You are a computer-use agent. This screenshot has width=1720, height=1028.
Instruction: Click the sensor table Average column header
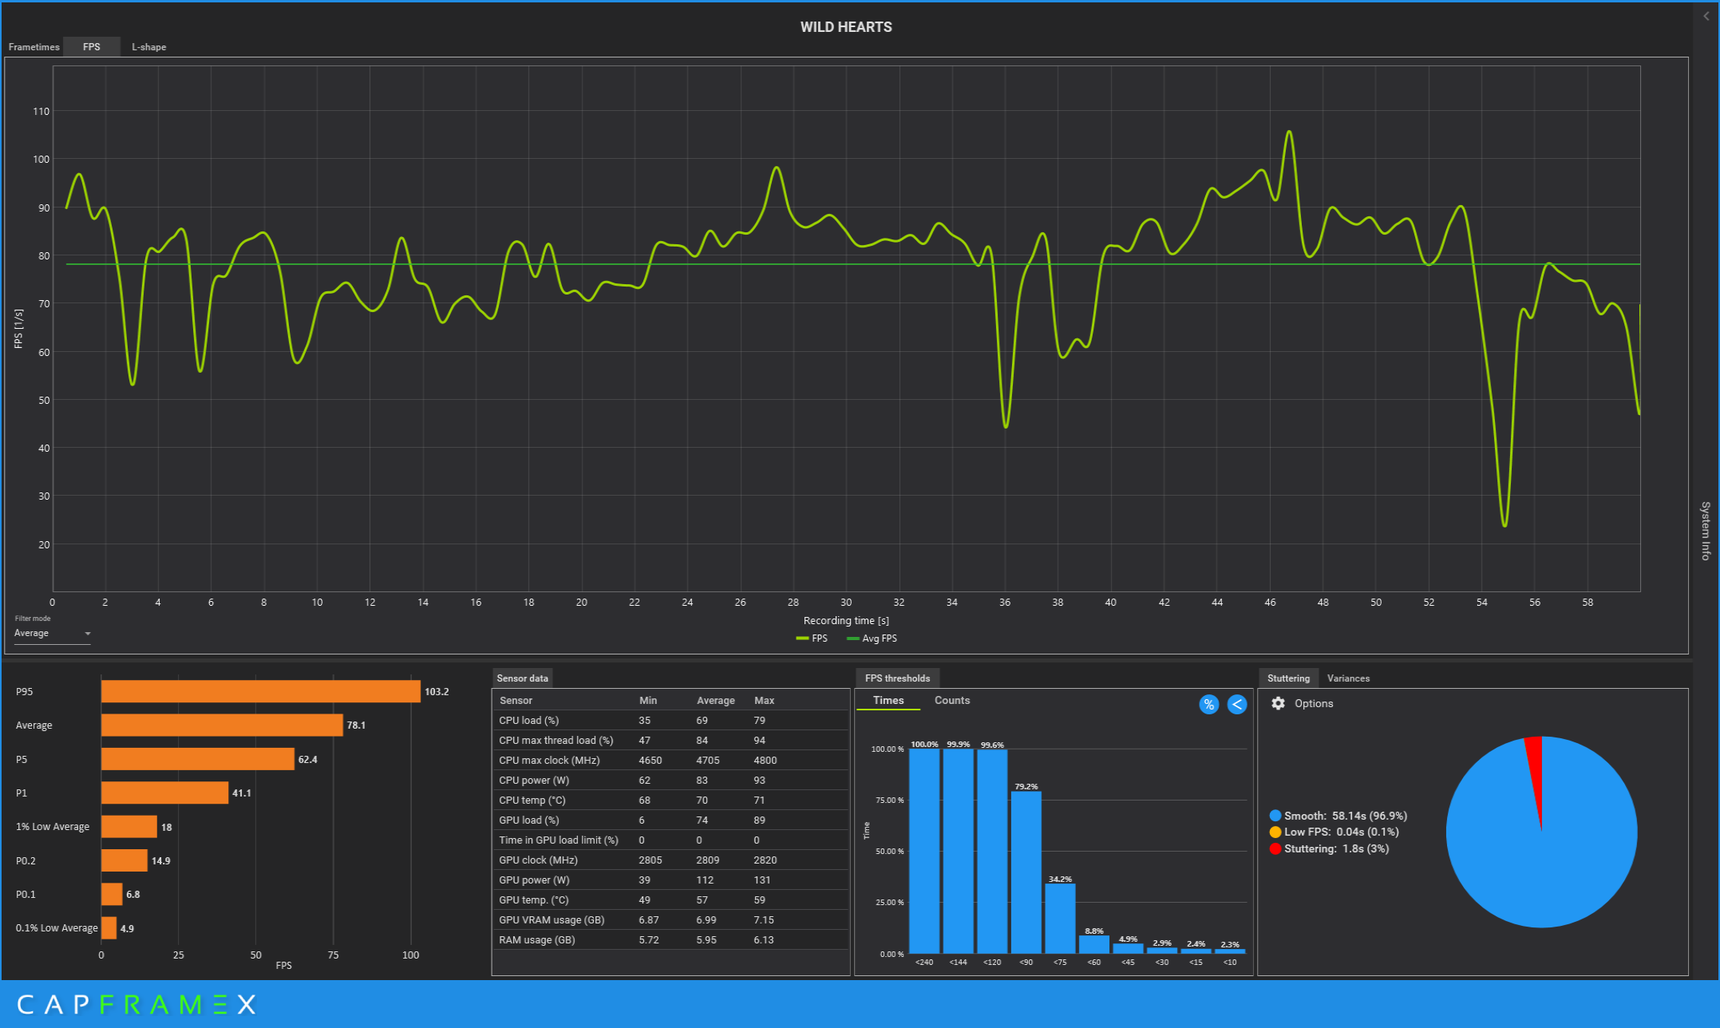(716, 701)
